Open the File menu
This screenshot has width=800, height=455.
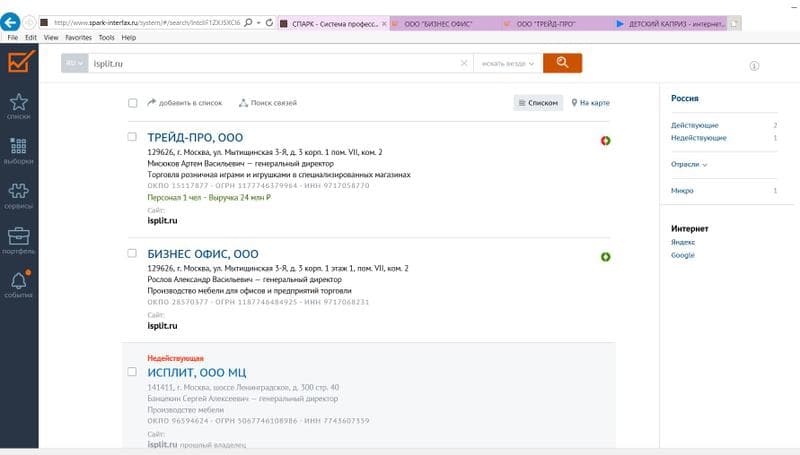point(13,37)
